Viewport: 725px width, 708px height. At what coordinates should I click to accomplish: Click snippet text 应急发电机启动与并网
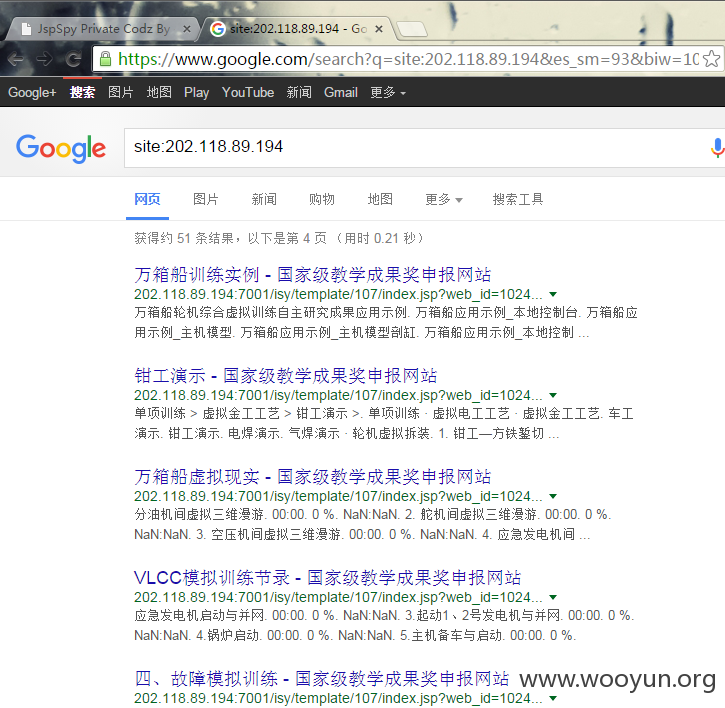click(199, 616)
